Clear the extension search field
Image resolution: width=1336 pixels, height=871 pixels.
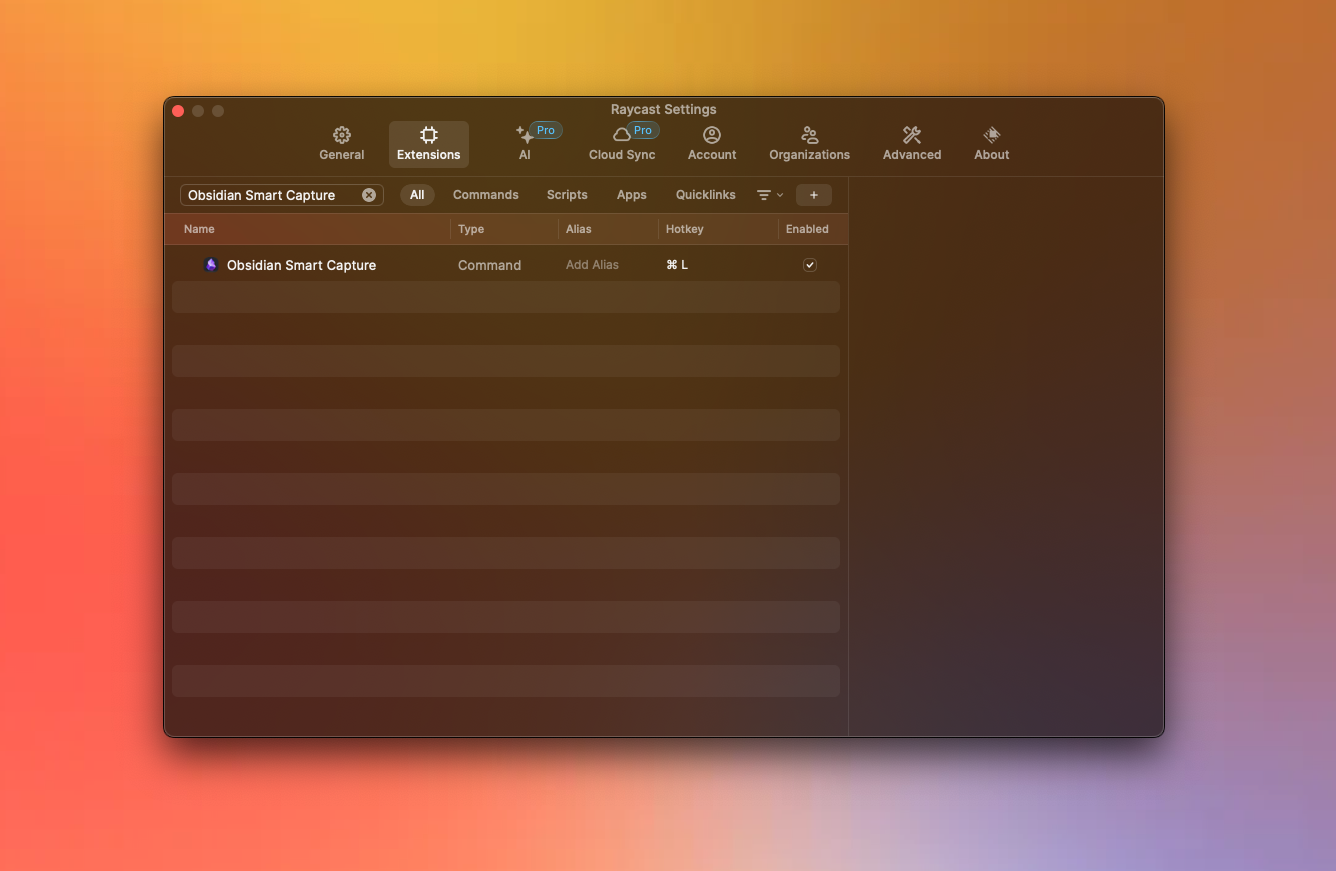pos(369,195)
